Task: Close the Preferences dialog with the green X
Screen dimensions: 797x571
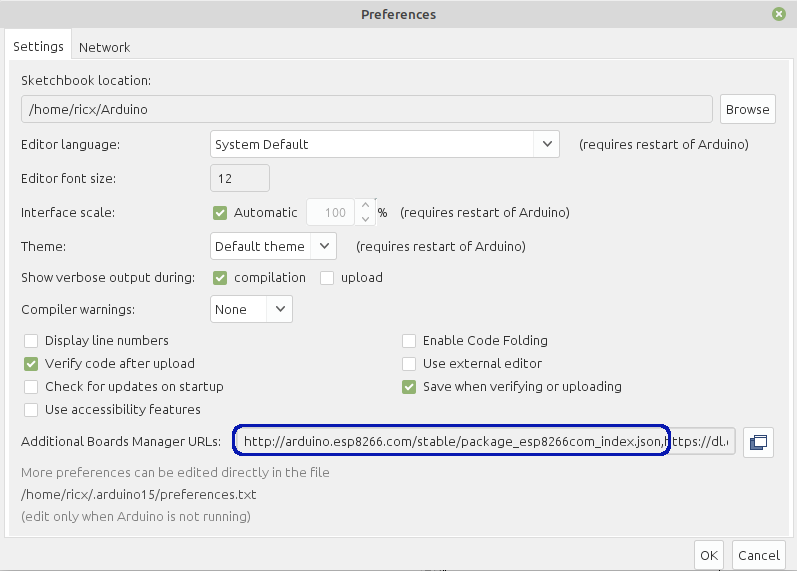Action: click(778, 14)
